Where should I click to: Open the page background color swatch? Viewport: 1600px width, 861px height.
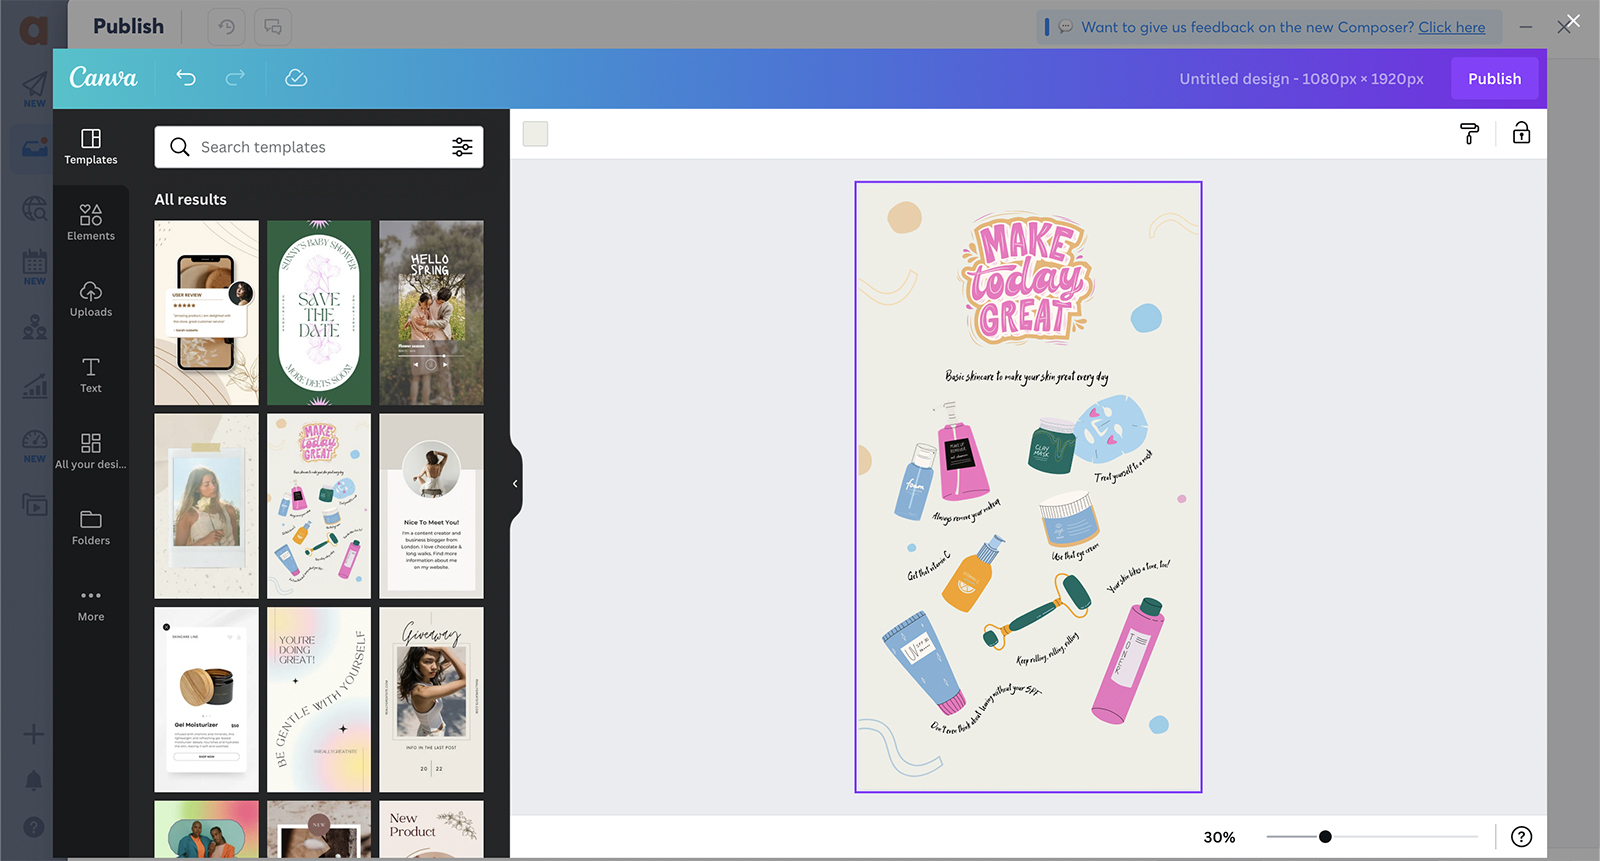[535, 134]
